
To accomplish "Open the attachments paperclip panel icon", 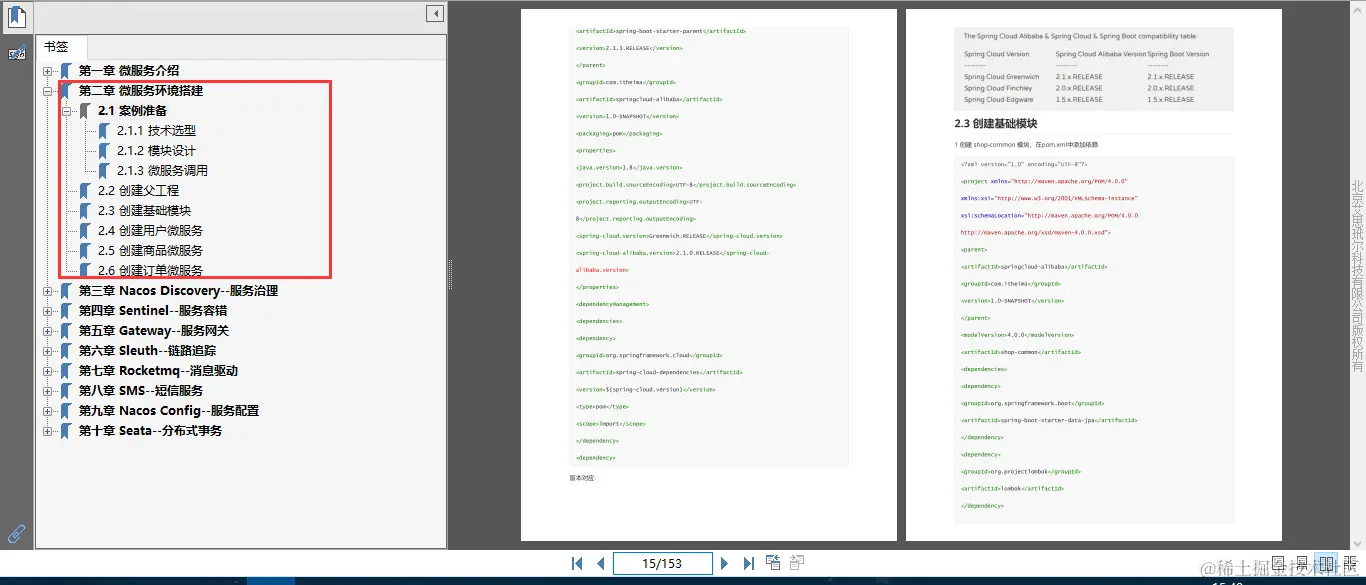I will coord(16,533).
